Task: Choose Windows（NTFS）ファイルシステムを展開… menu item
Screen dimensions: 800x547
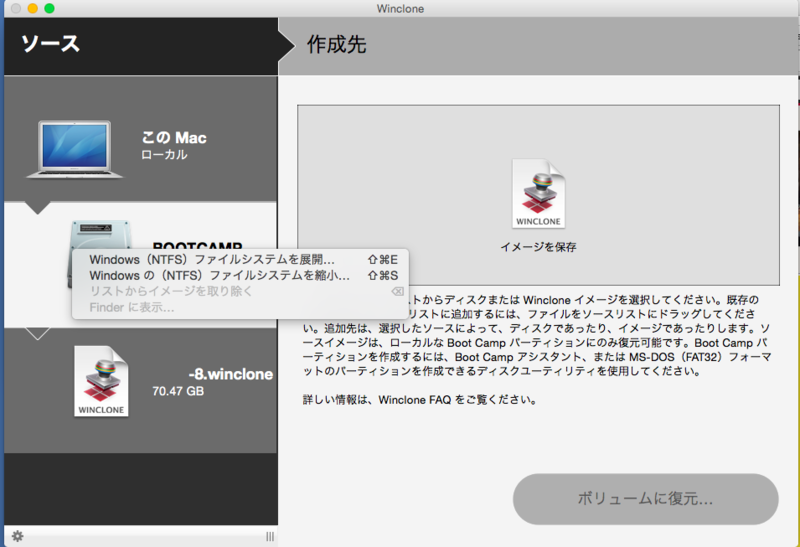Action: 240,259
